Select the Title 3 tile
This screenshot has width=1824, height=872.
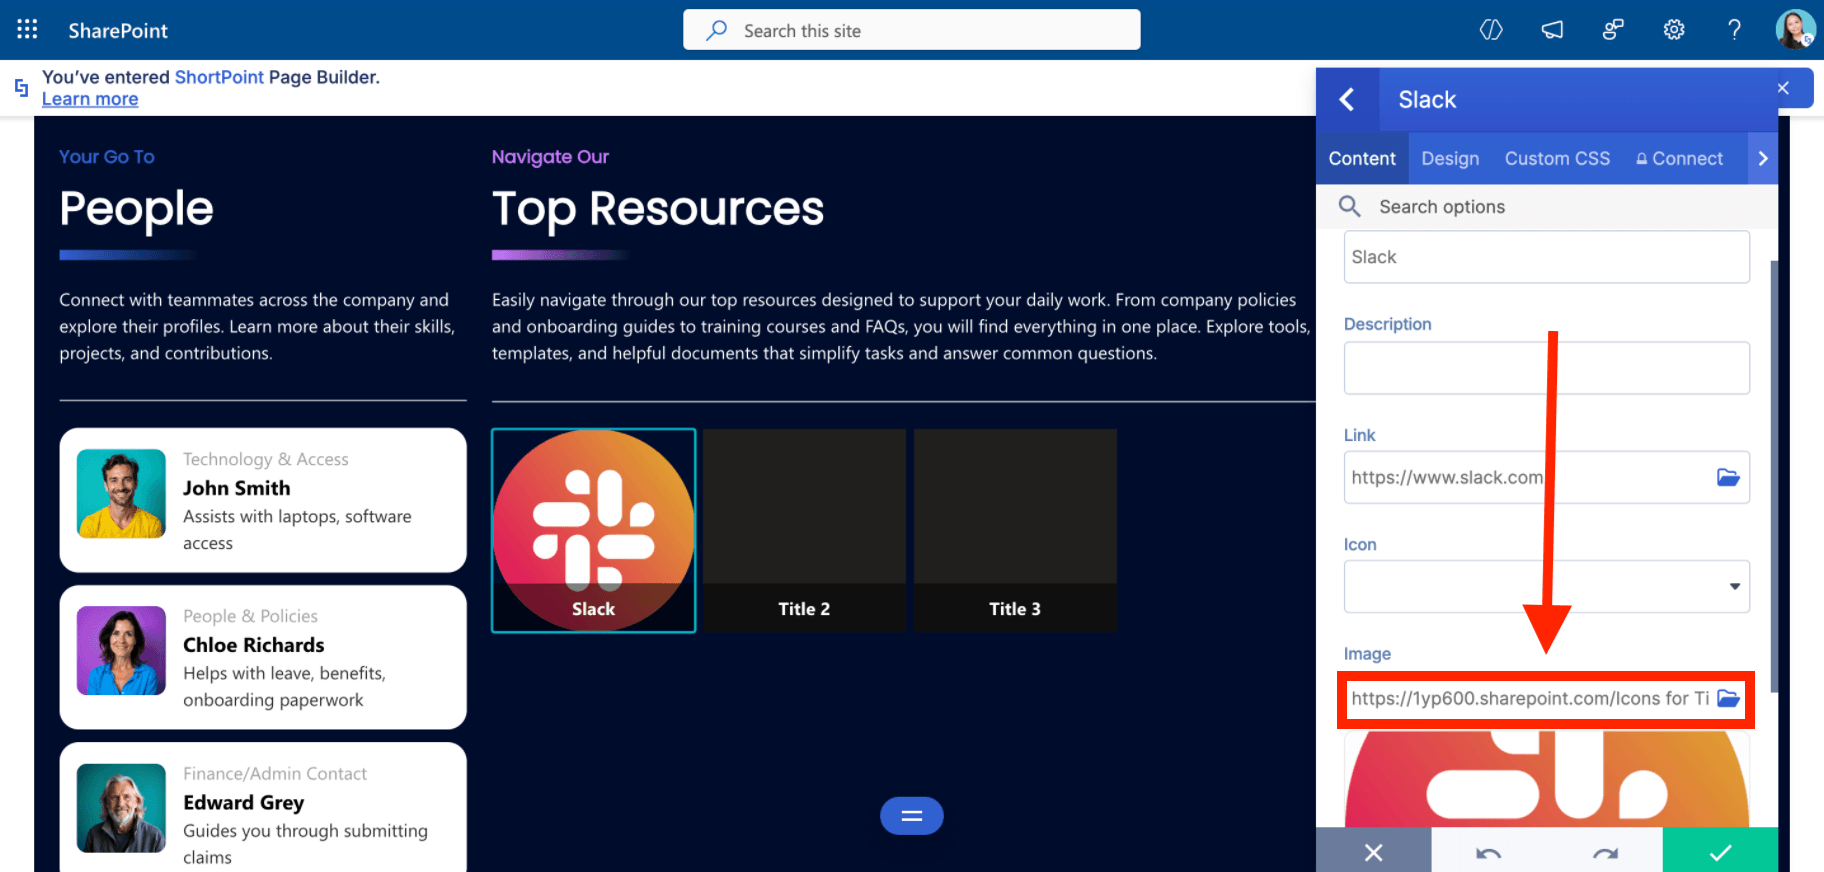pos(1015,531)
